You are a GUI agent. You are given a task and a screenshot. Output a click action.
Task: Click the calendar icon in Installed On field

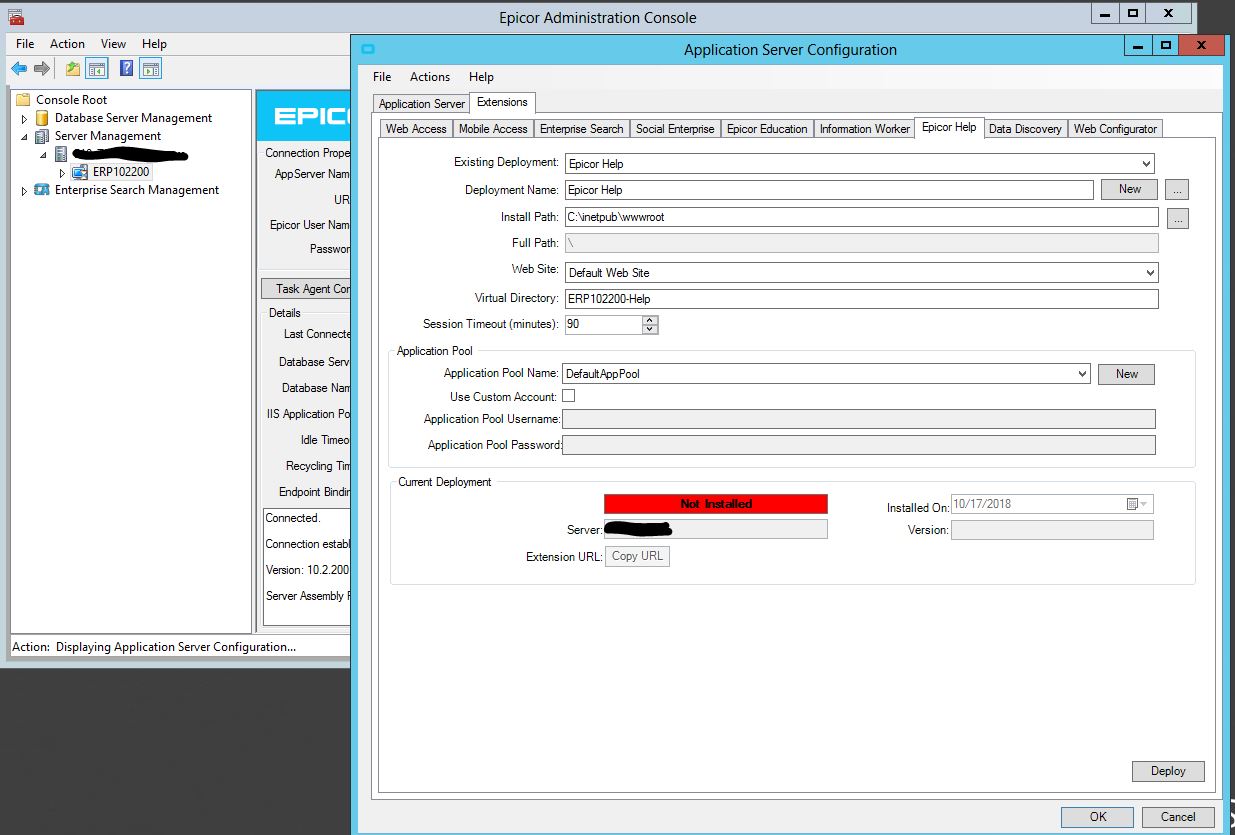1133,504
